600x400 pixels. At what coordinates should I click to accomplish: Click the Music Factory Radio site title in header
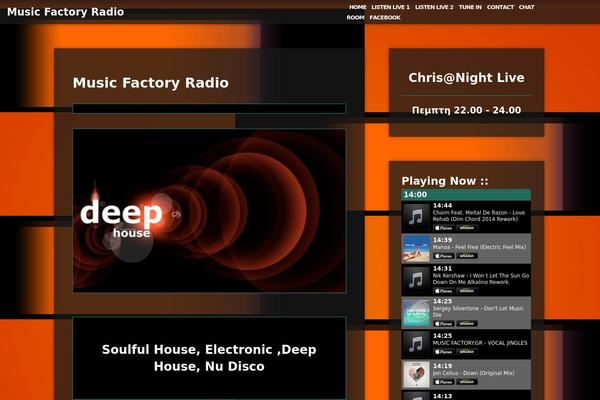65,12
